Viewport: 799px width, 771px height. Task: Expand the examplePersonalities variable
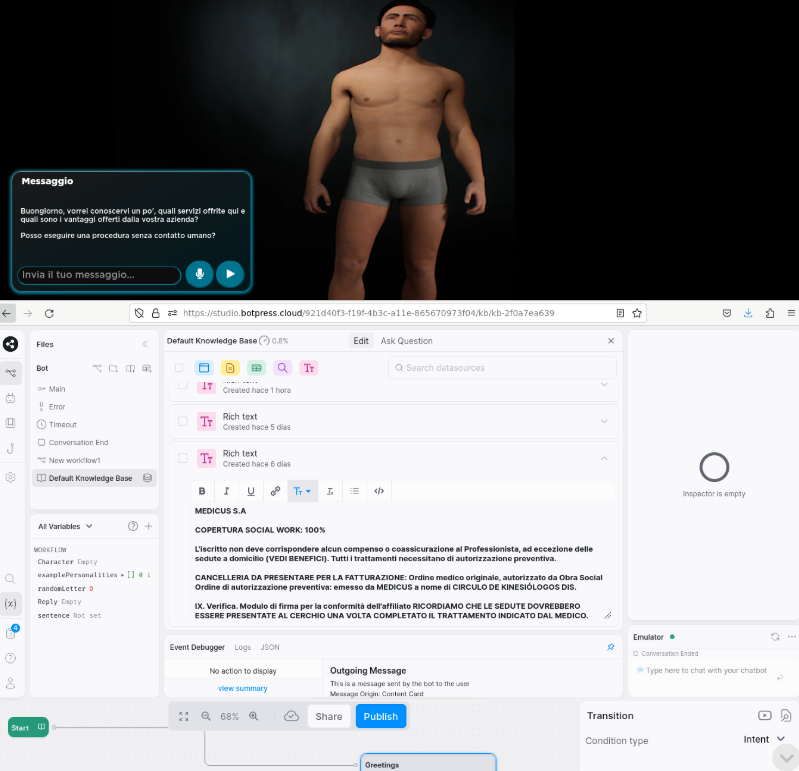pos(122,574)
